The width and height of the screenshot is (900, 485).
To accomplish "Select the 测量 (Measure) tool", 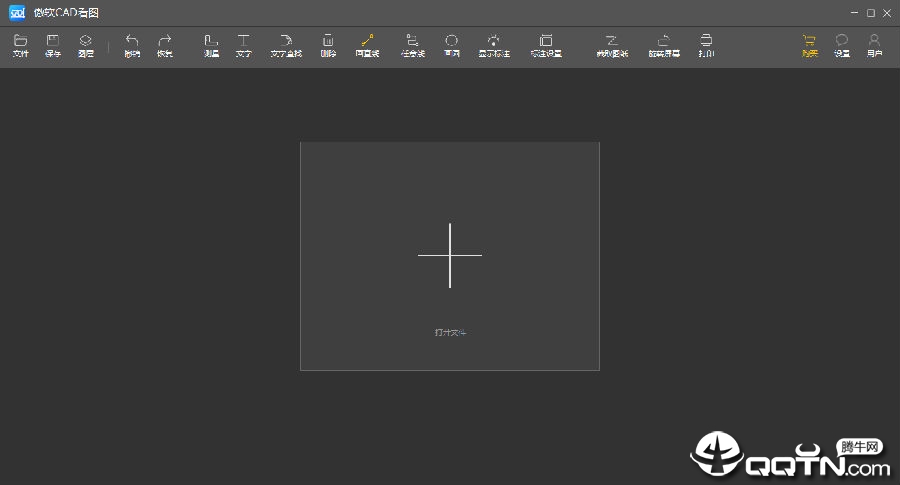I will pyautogui.click(x=211, y=46).
